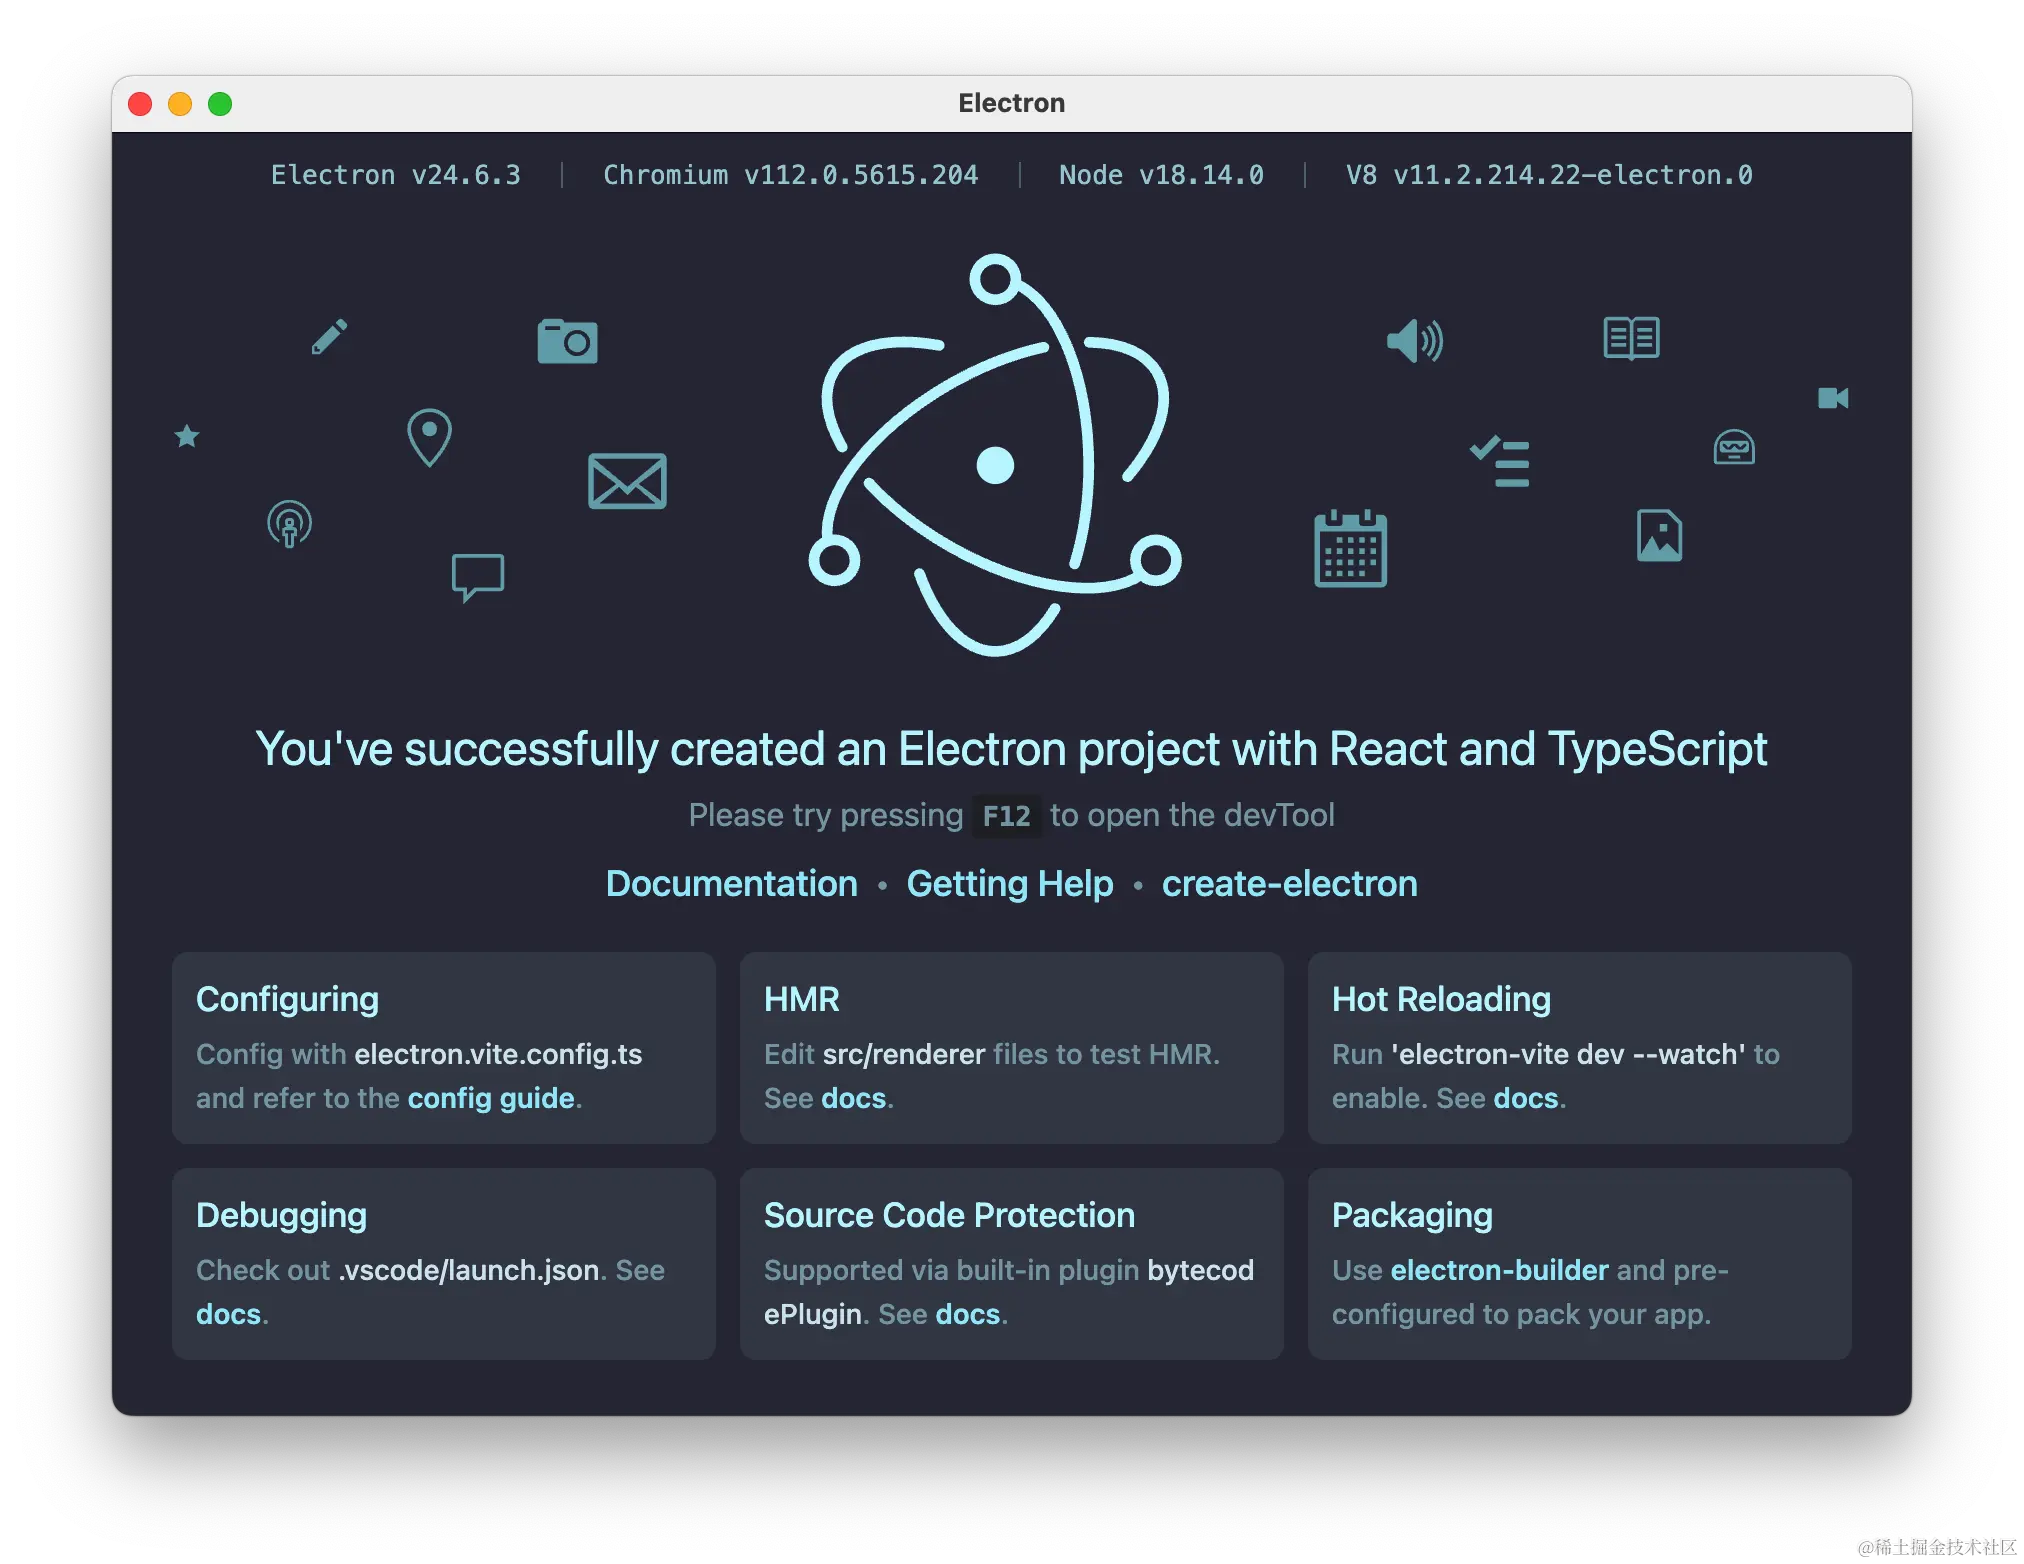2024x1564 pixels.
Task: Click the Electron v24.6.3 version text
Action: (396, 175)
